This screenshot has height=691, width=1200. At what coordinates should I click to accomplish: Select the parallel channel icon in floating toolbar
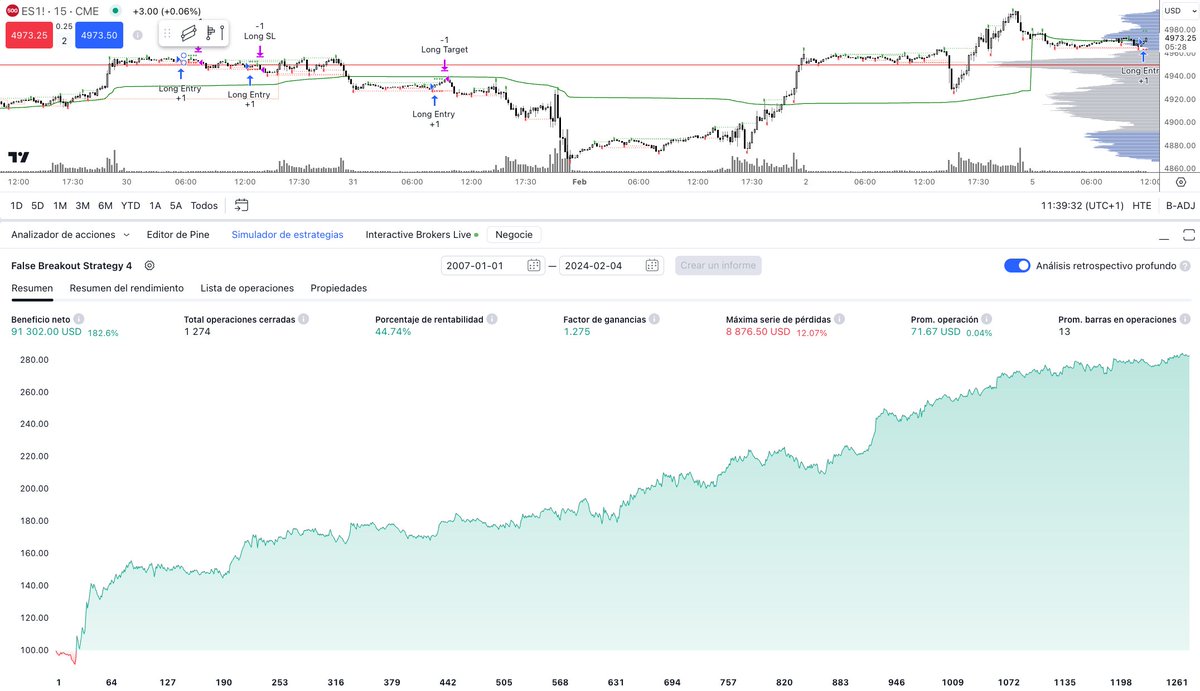click(x=189, y=32)
